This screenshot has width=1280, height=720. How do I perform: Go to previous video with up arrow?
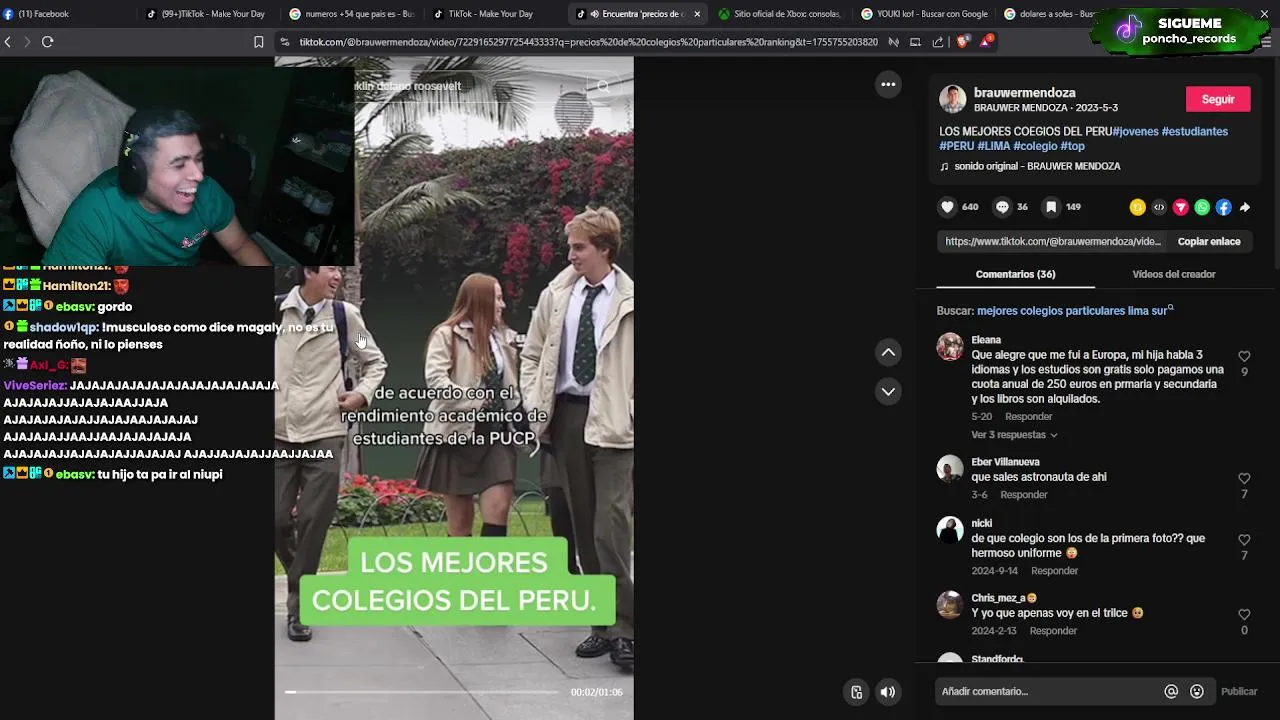pos(888,352)
